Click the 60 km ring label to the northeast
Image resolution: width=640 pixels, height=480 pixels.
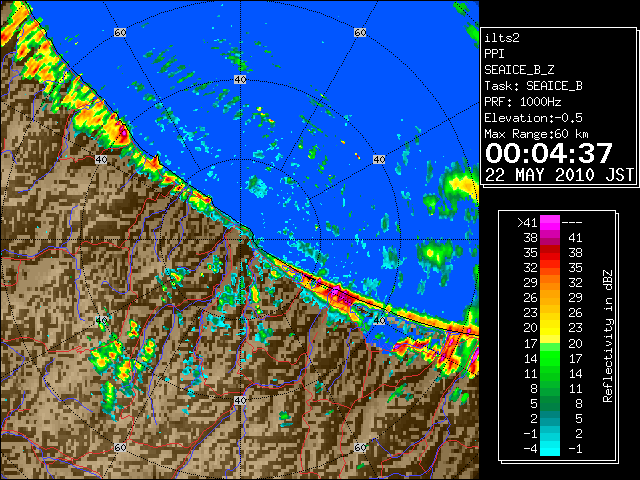coord(360,32)
